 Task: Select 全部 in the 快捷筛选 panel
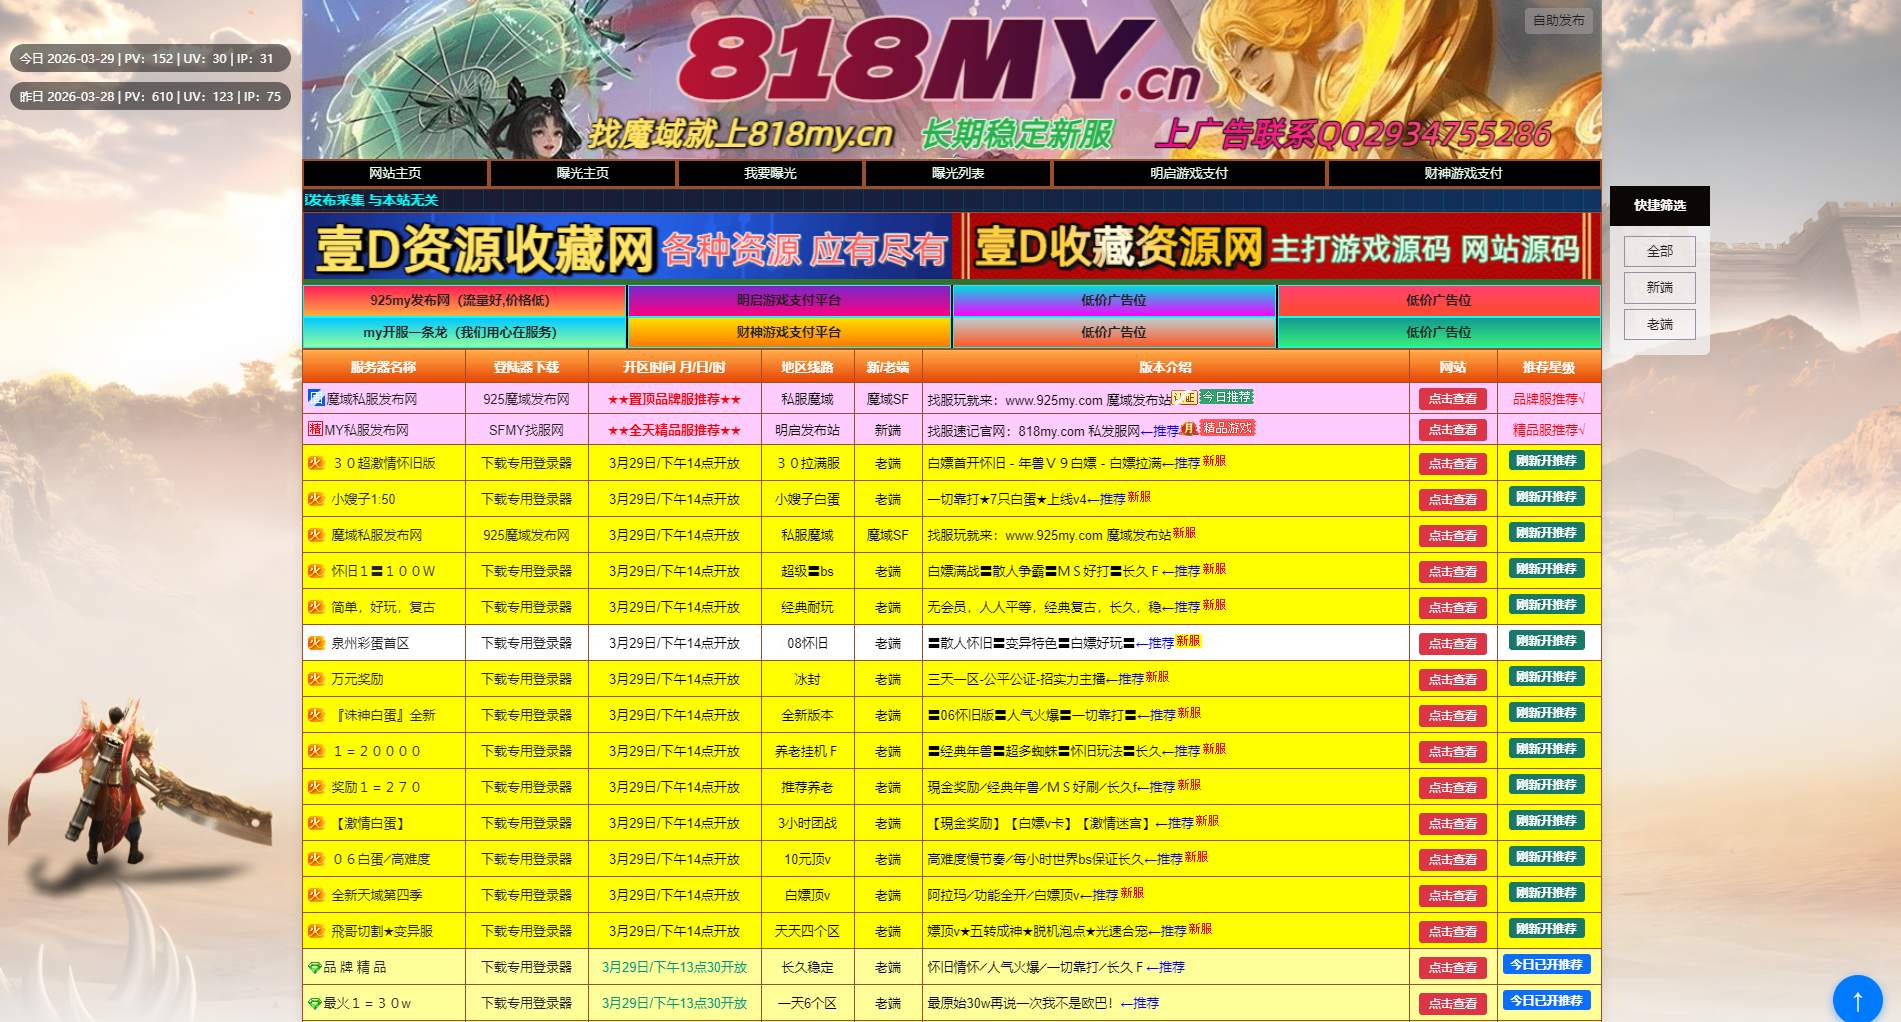point(1659,251)
